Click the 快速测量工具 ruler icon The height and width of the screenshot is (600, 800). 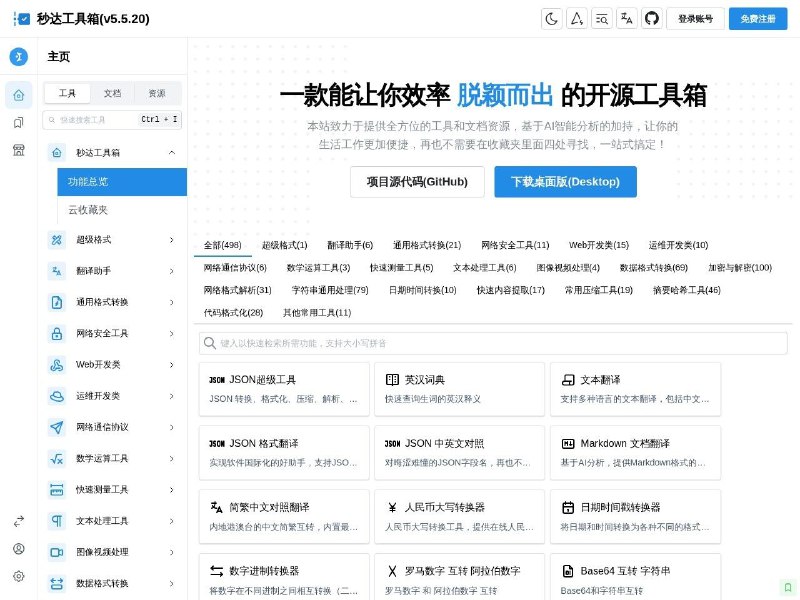pyautogui.click(x=57, y=490)
